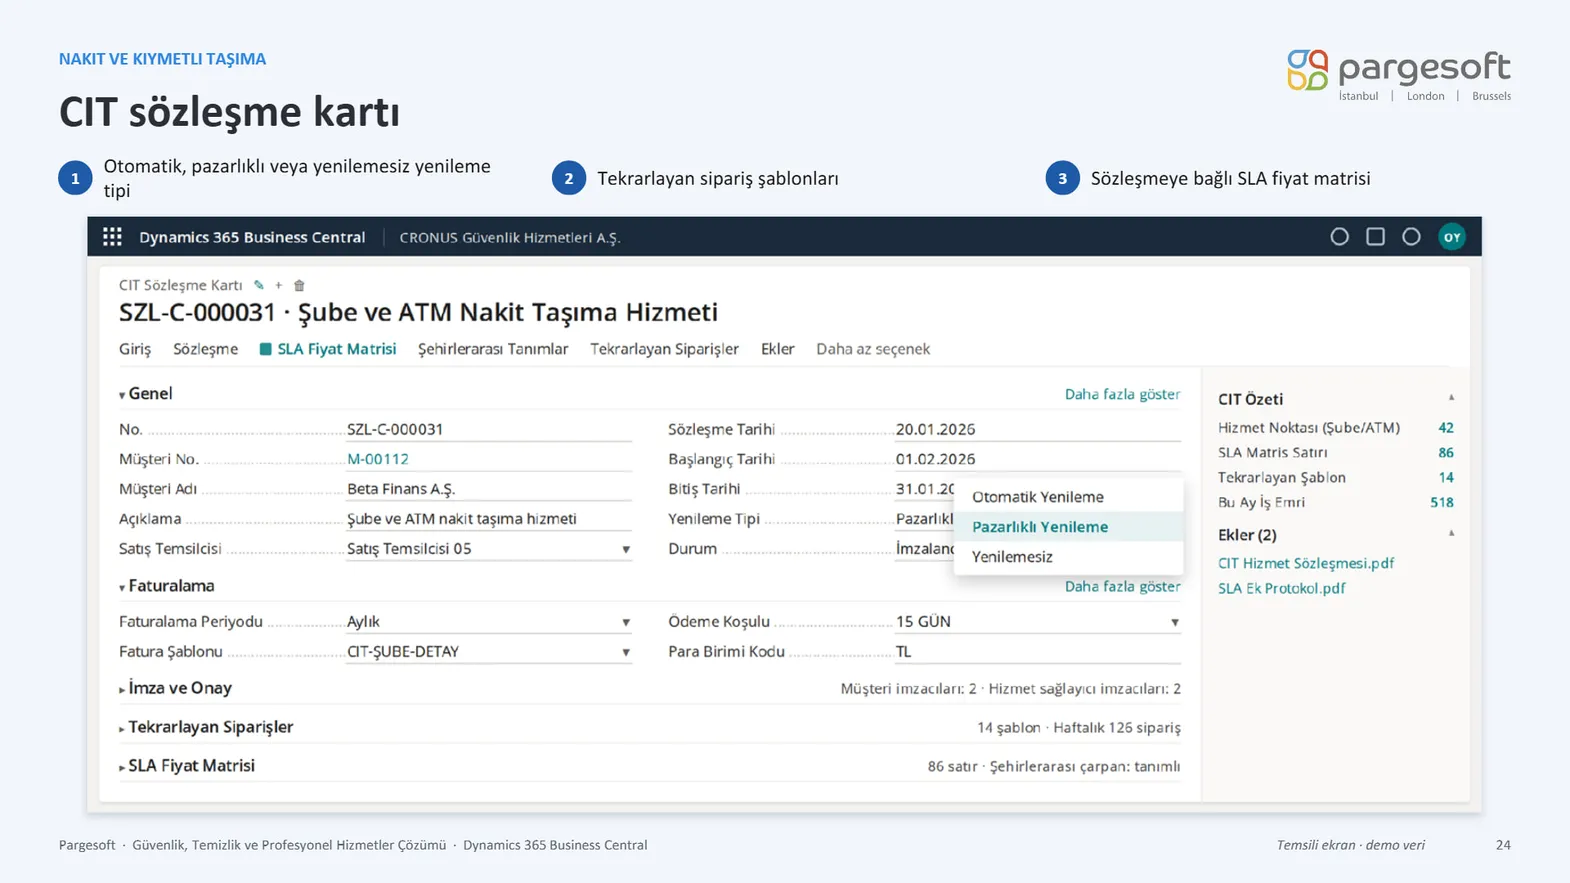This screenshot has height=883, width=1570.
Task: Select SLA Fiyat Matrisi action
Action: (328, 349)
